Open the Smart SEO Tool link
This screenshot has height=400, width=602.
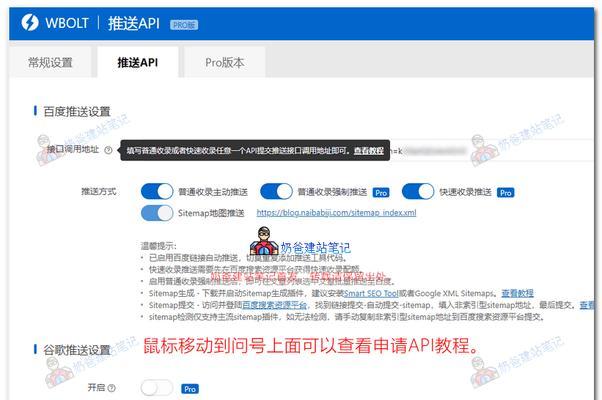coord(371,293)
